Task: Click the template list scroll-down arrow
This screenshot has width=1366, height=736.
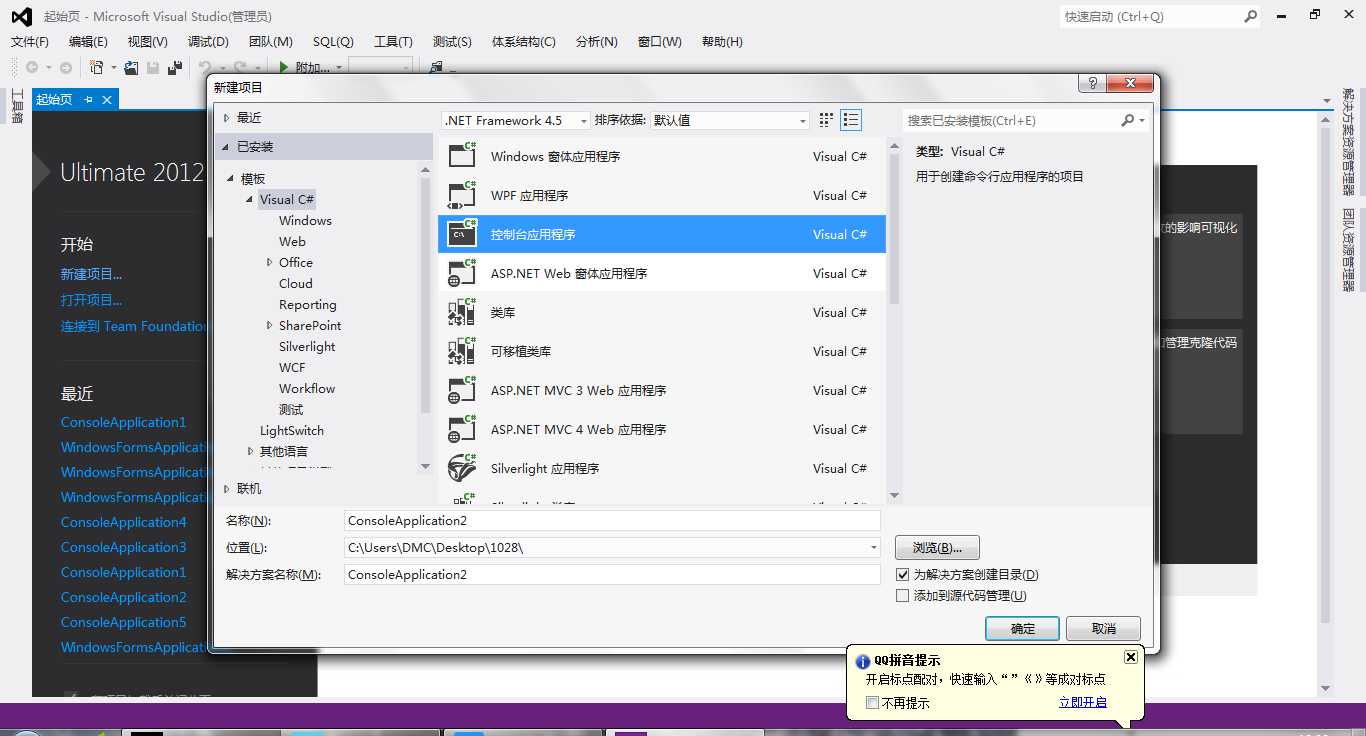Action: click(894, 495)
